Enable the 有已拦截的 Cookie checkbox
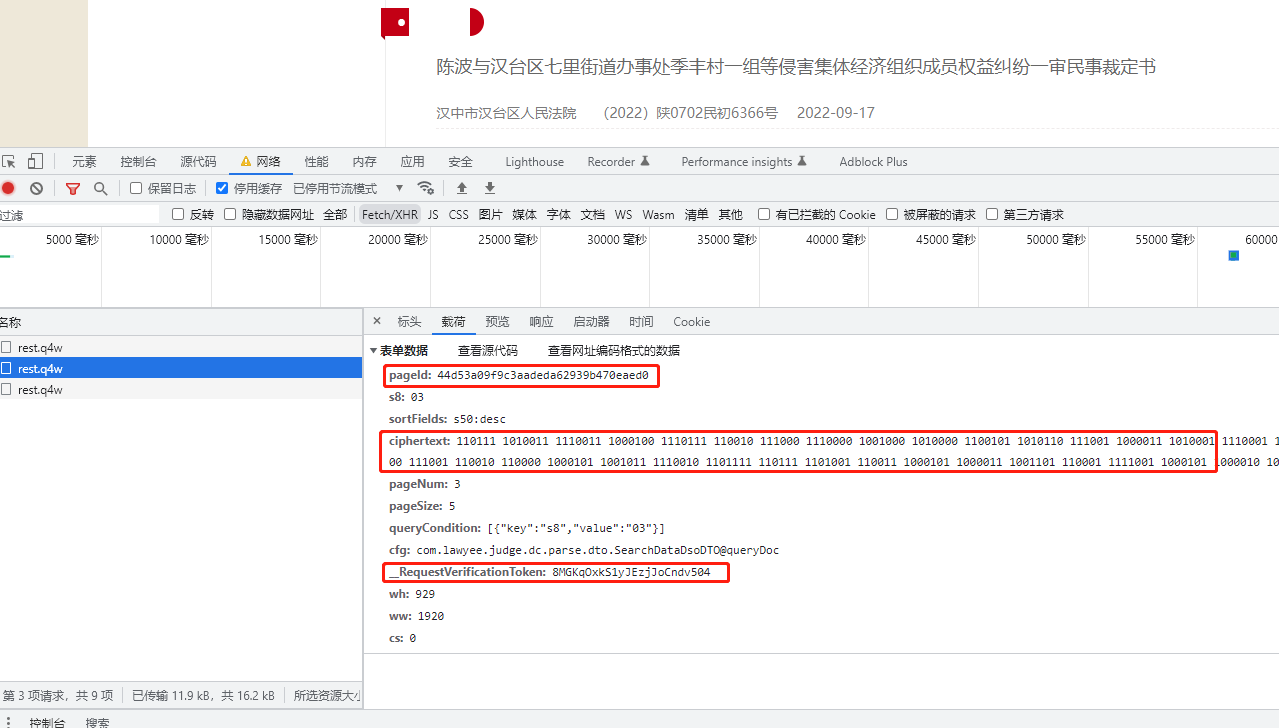This screenshot has height=728, width=1279. 764,214
